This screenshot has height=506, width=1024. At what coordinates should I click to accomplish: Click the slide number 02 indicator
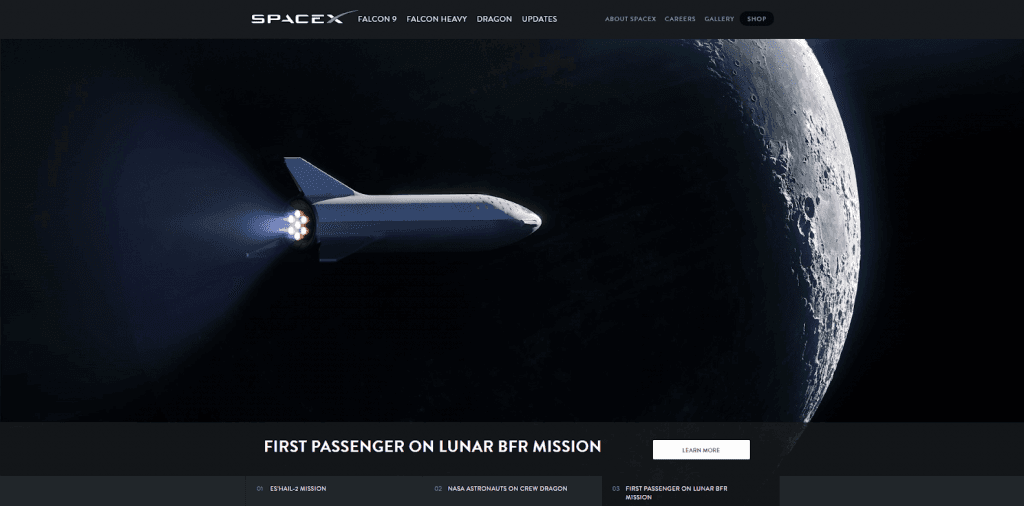tap(438, 488)
